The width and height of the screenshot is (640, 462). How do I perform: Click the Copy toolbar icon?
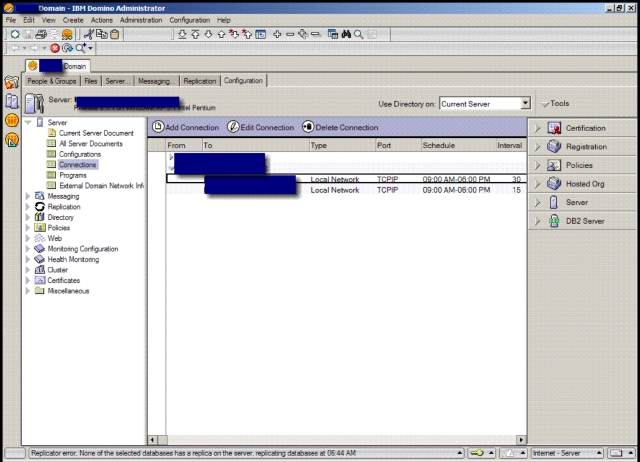[102, 34]
